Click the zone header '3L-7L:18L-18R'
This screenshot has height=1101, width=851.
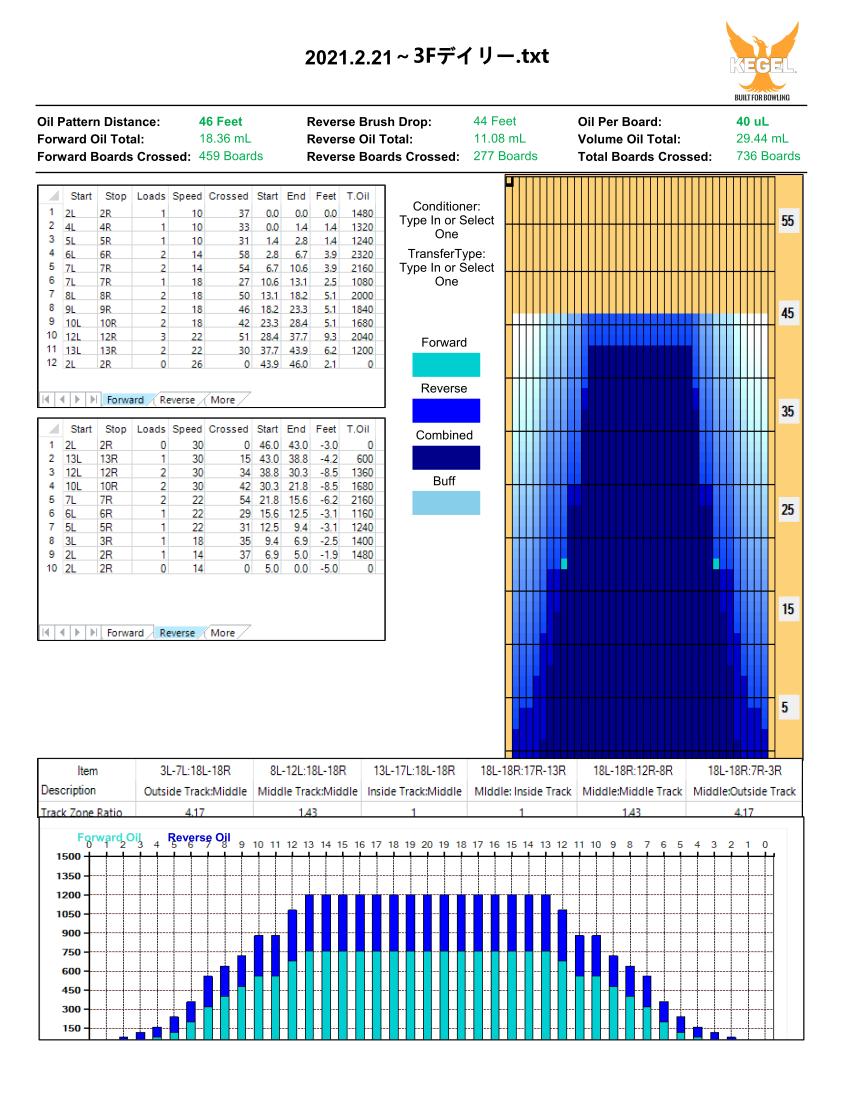195,771
